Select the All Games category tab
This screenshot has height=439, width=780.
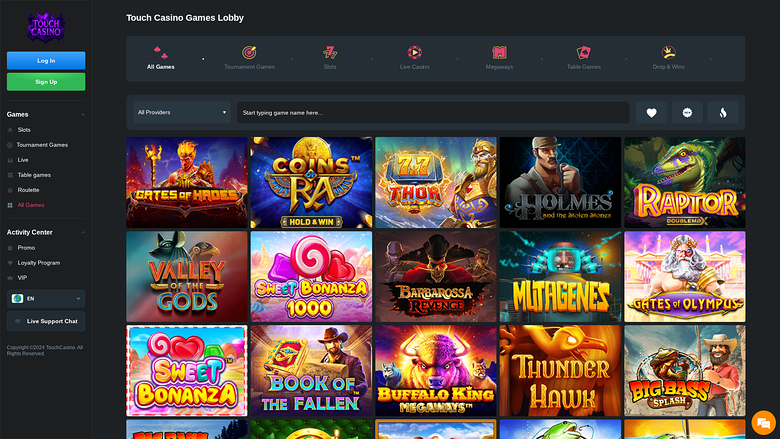161,58
